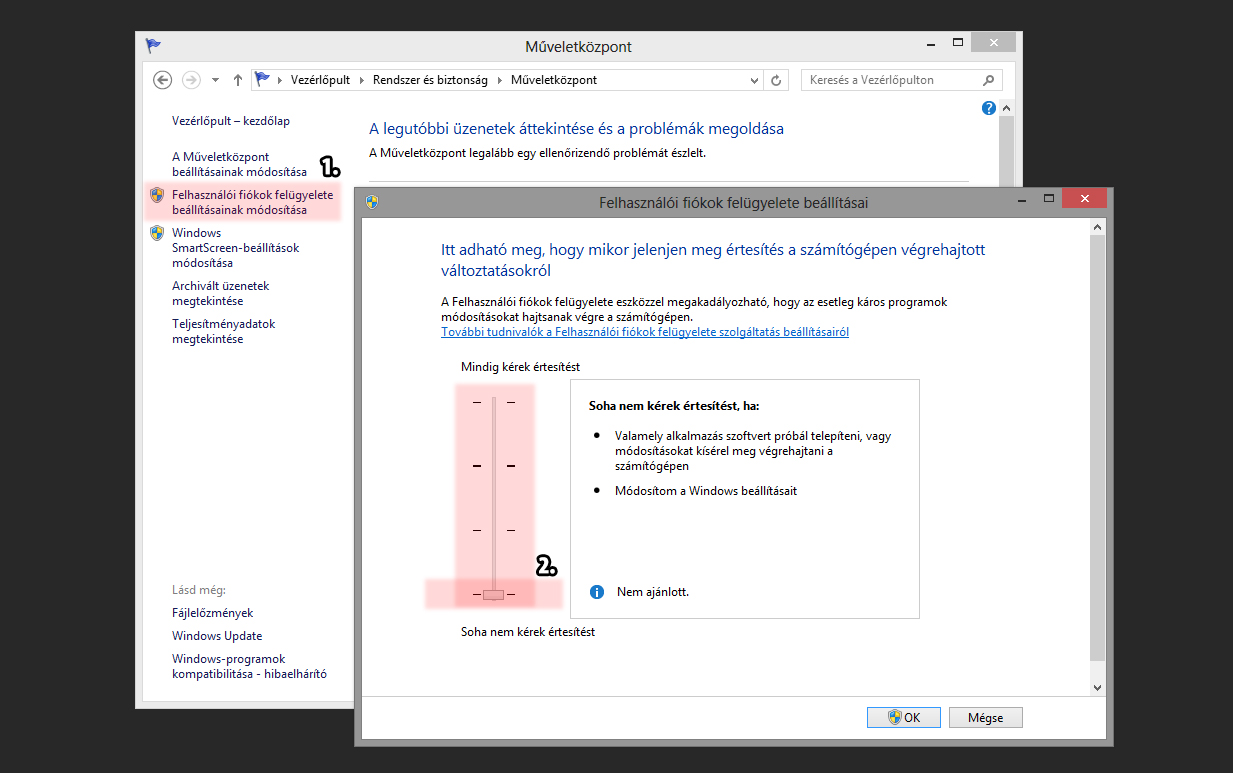Click the flag icon in Műveletközpont title bar
The height and width of the screenshot is (773, 1233).
click(x=153, y=46)
